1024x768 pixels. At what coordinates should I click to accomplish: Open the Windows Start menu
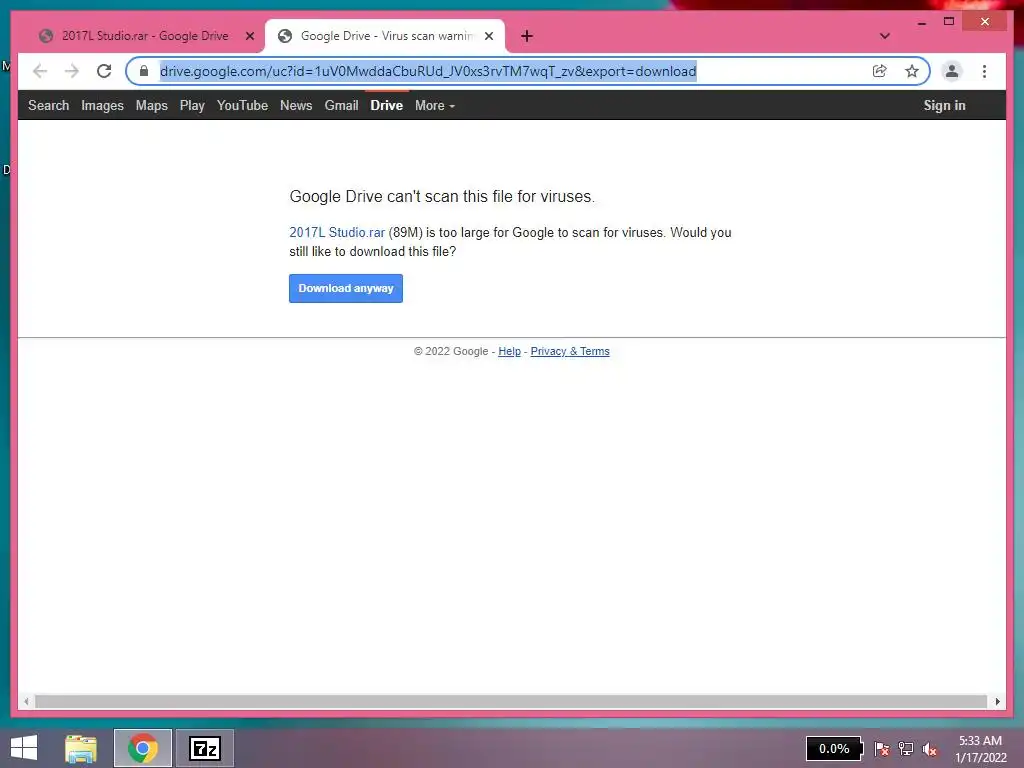click(24, 748)
